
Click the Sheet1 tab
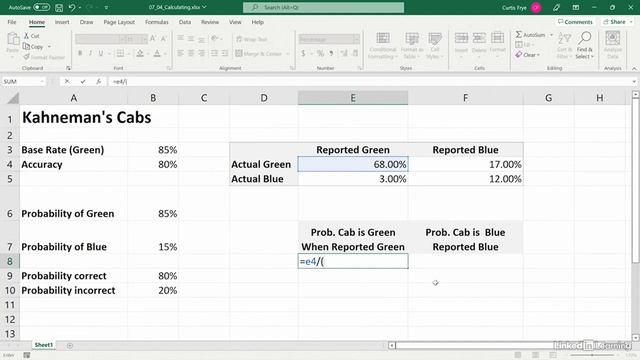44,345
